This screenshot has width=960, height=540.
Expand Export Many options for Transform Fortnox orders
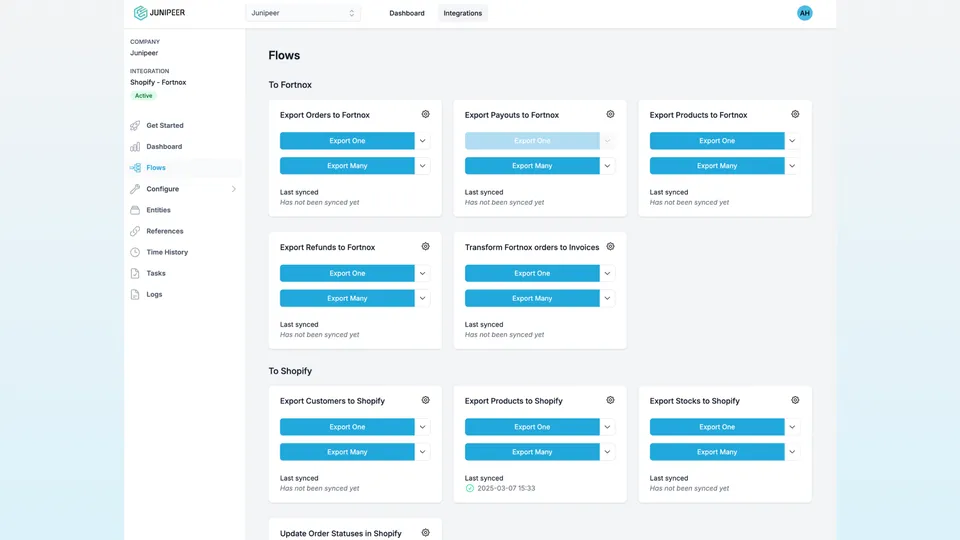coord(607,298)
